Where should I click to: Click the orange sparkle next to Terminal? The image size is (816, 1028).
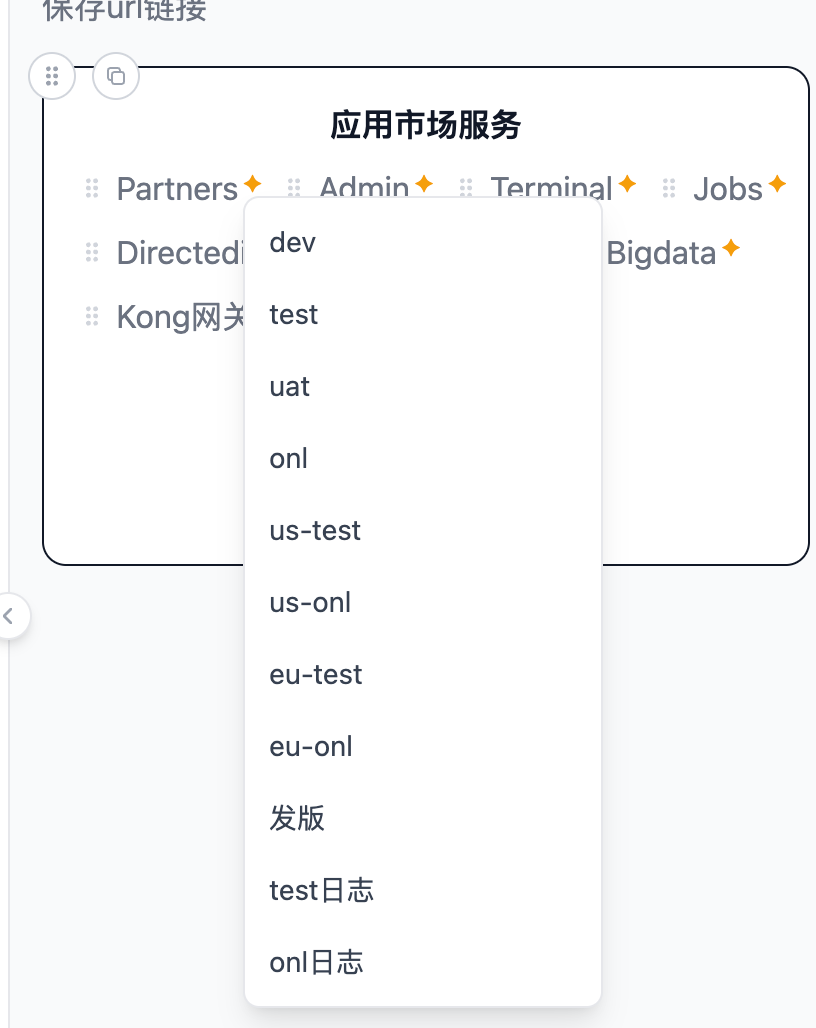coord(627,184)
